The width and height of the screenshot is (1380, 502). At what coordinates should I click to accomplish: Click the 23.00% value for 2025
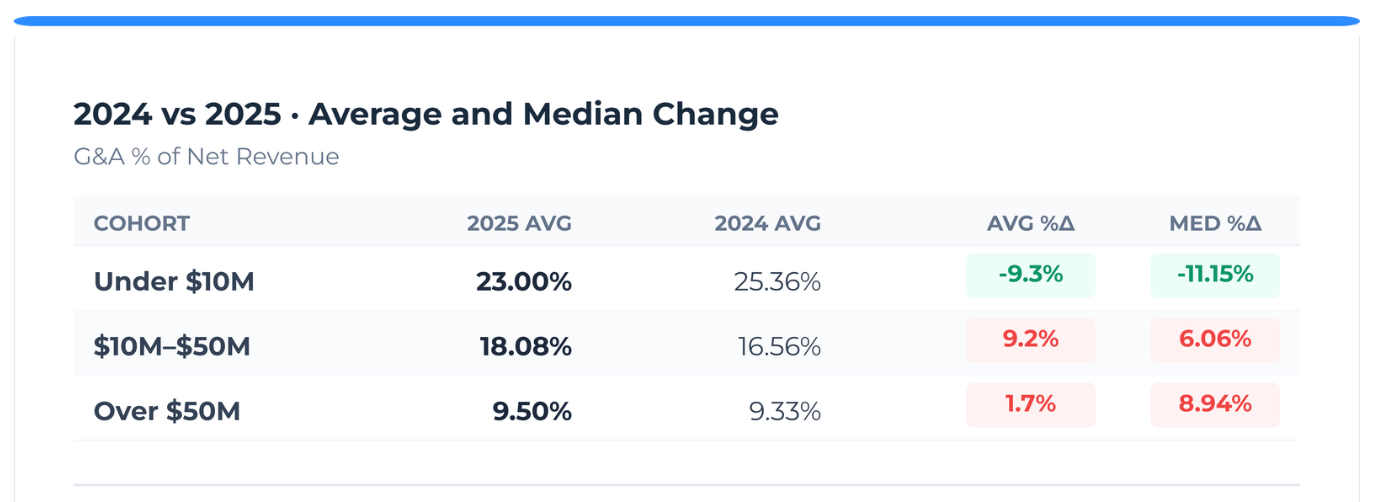[524, 282]
